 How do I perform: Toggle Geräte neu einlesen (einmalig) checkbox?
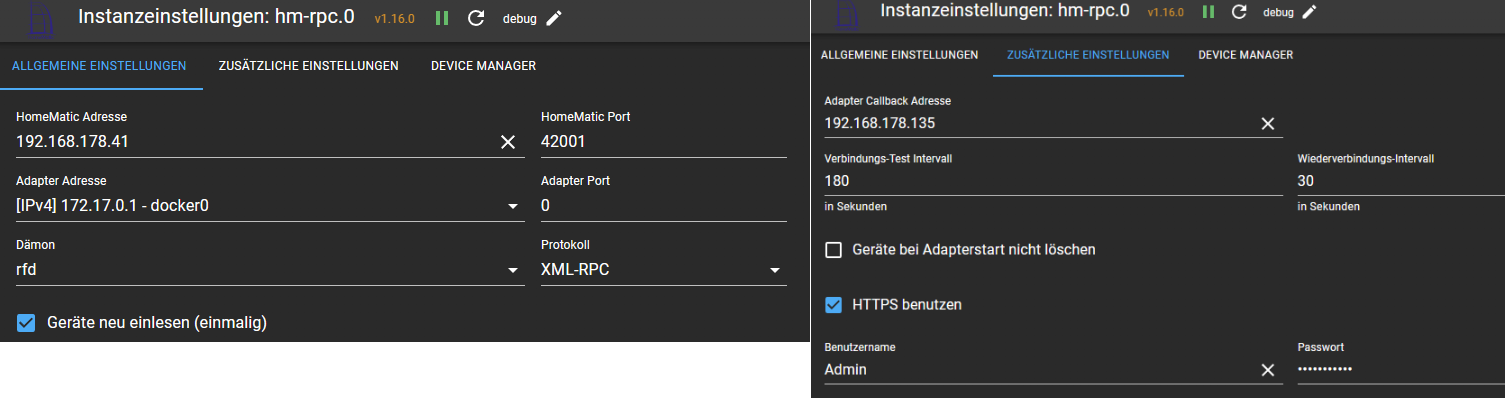(x=27, y=322)
